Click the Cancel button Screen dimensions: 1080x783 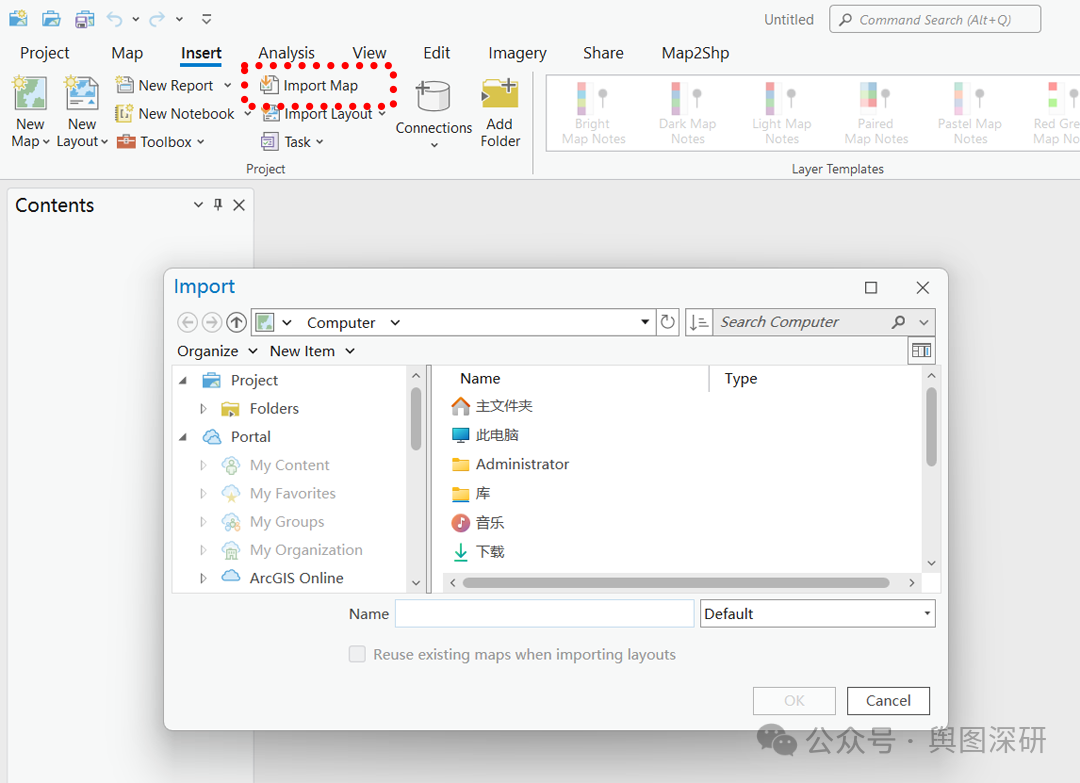coord(888,700)
